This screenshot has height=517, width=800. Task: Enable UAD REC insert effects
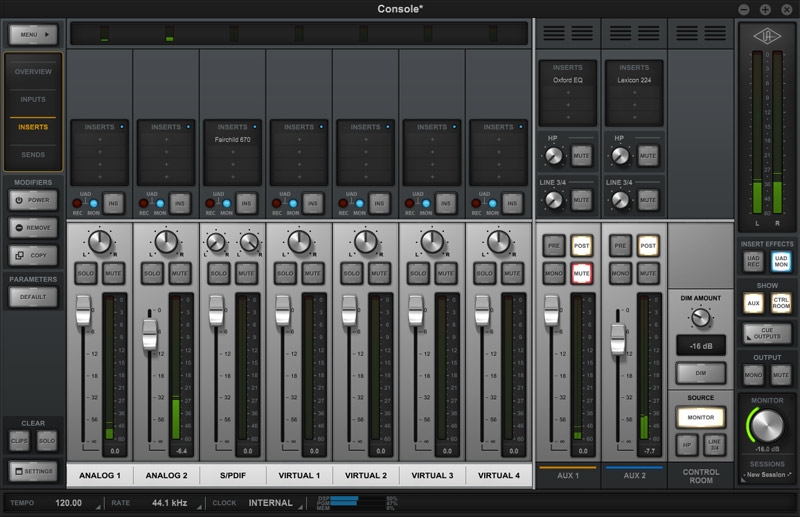tap(753, 261)
